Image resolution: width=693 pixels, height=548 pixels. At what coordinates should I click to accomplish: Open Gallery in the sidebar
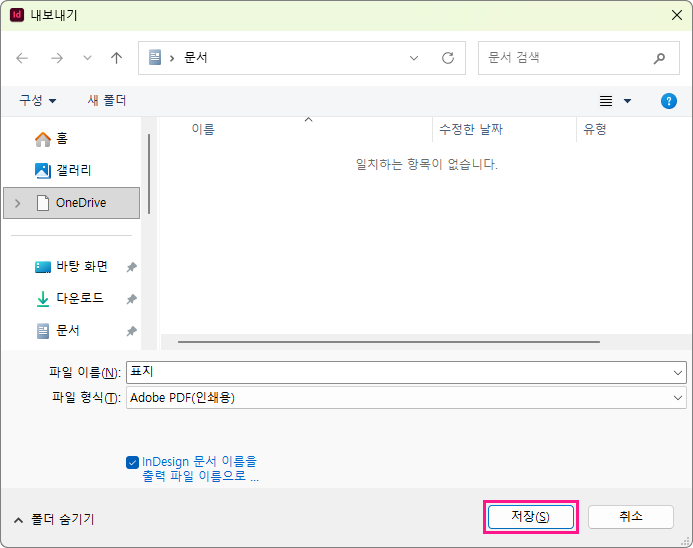tap(73, 171)
